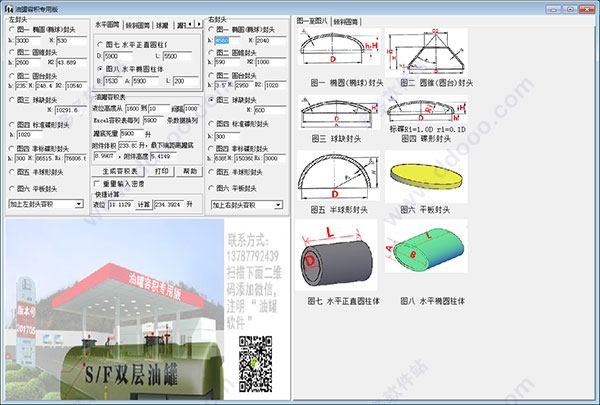Click the 联系方式 phone number 13787792439

pyautogui.click(x=253, y=256)
